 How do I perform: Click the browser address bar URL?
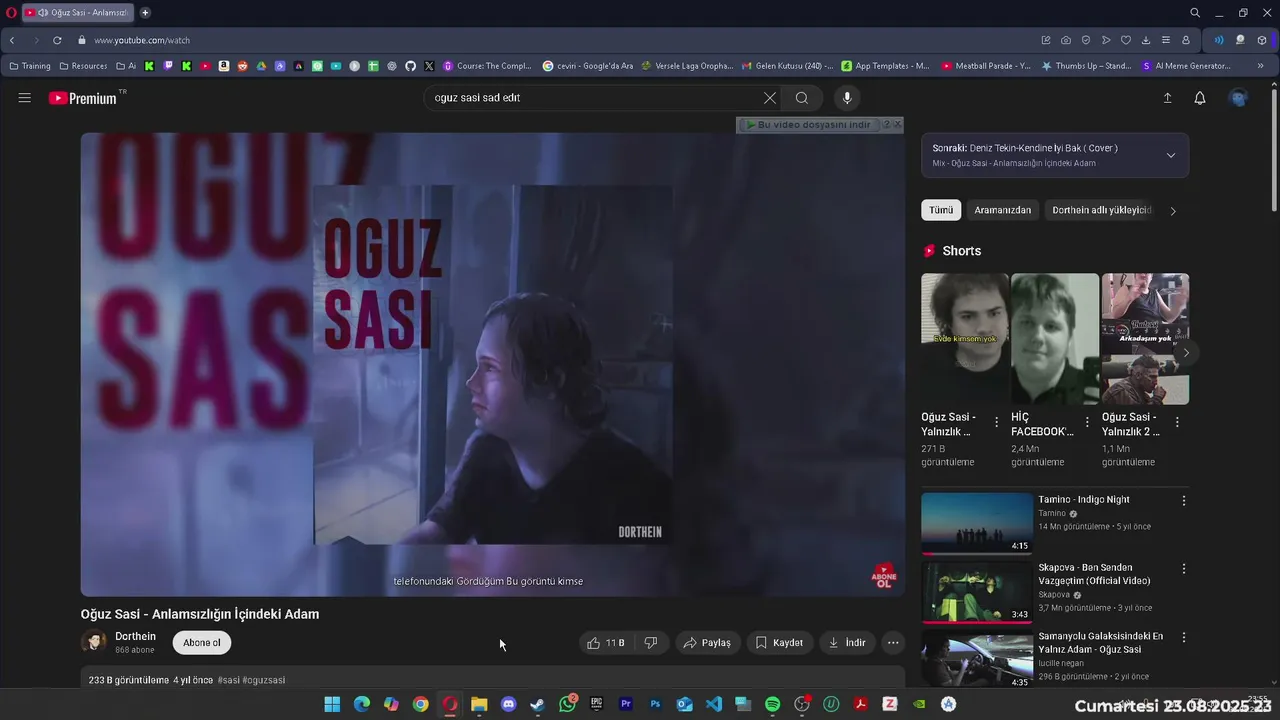[x=142, y=40]
